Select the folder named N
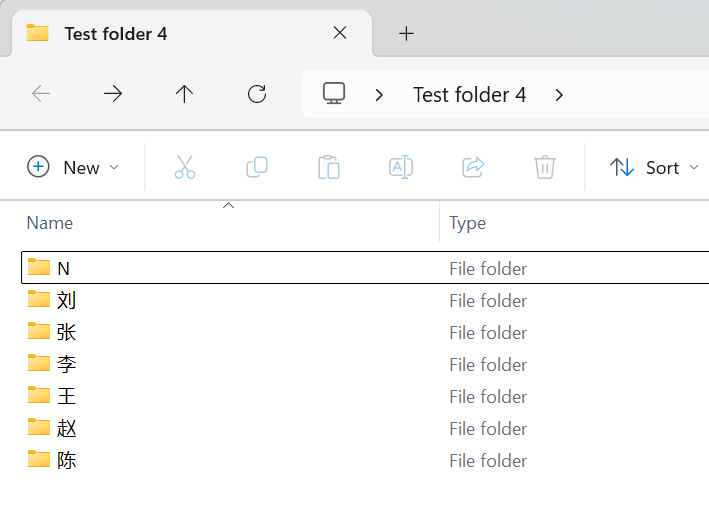This screenshot has height=506, width=709. [x=63, y=268]
